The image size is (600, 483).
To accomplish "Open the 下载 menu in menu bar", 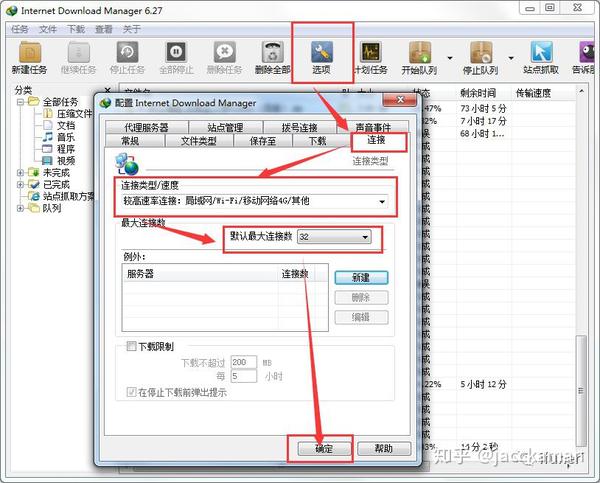I will click(76, 29).
